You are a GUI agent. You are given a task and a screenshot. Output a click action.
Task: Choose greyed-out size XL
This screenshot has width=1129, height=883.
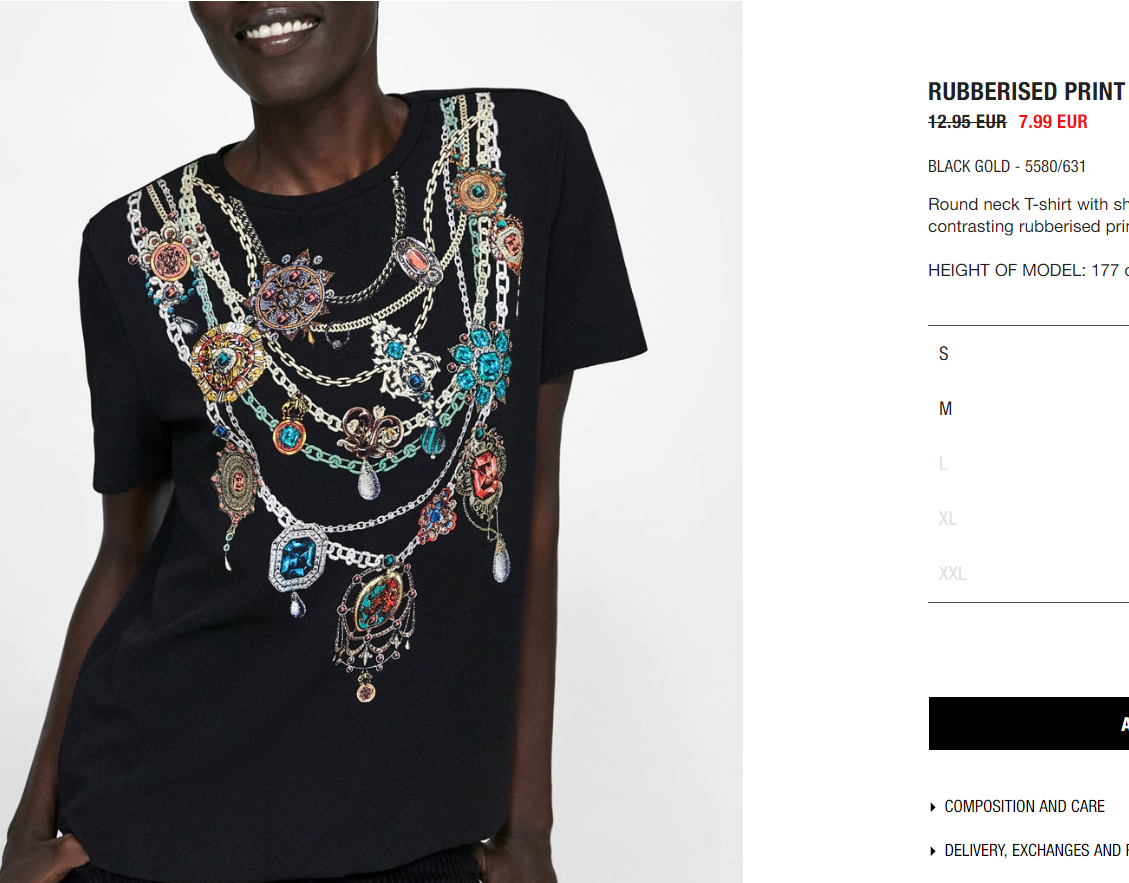1028,519
